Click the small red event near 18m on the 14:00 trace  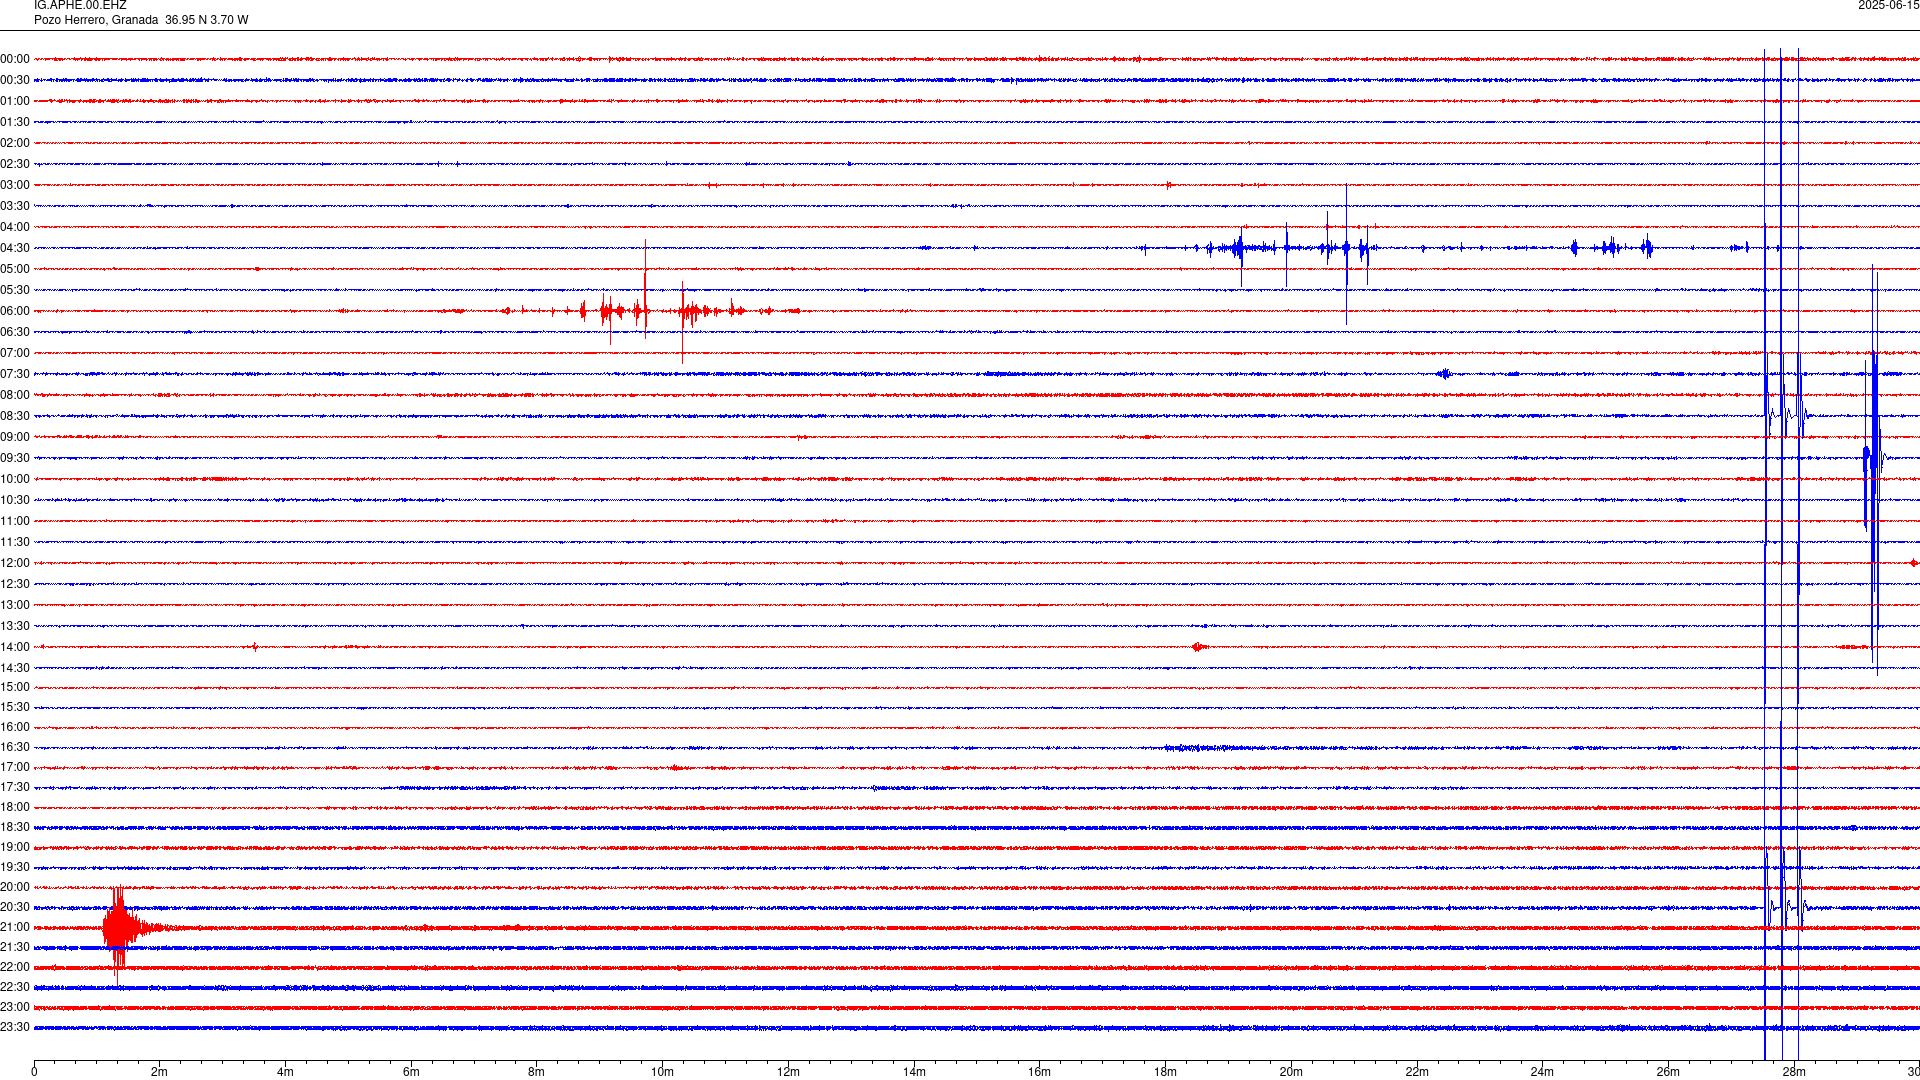1198,647
